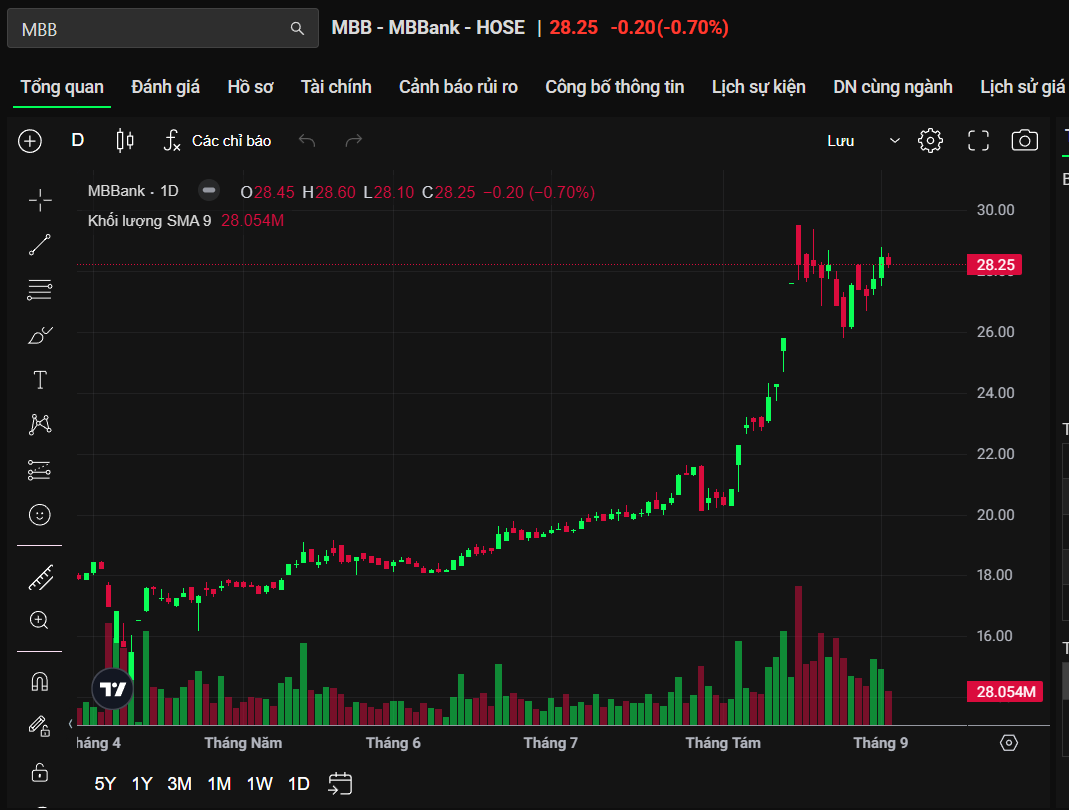The width and height of the screenshot is (1069, 810).
Task: Select the pattern drawing tool
Action: 40,424
